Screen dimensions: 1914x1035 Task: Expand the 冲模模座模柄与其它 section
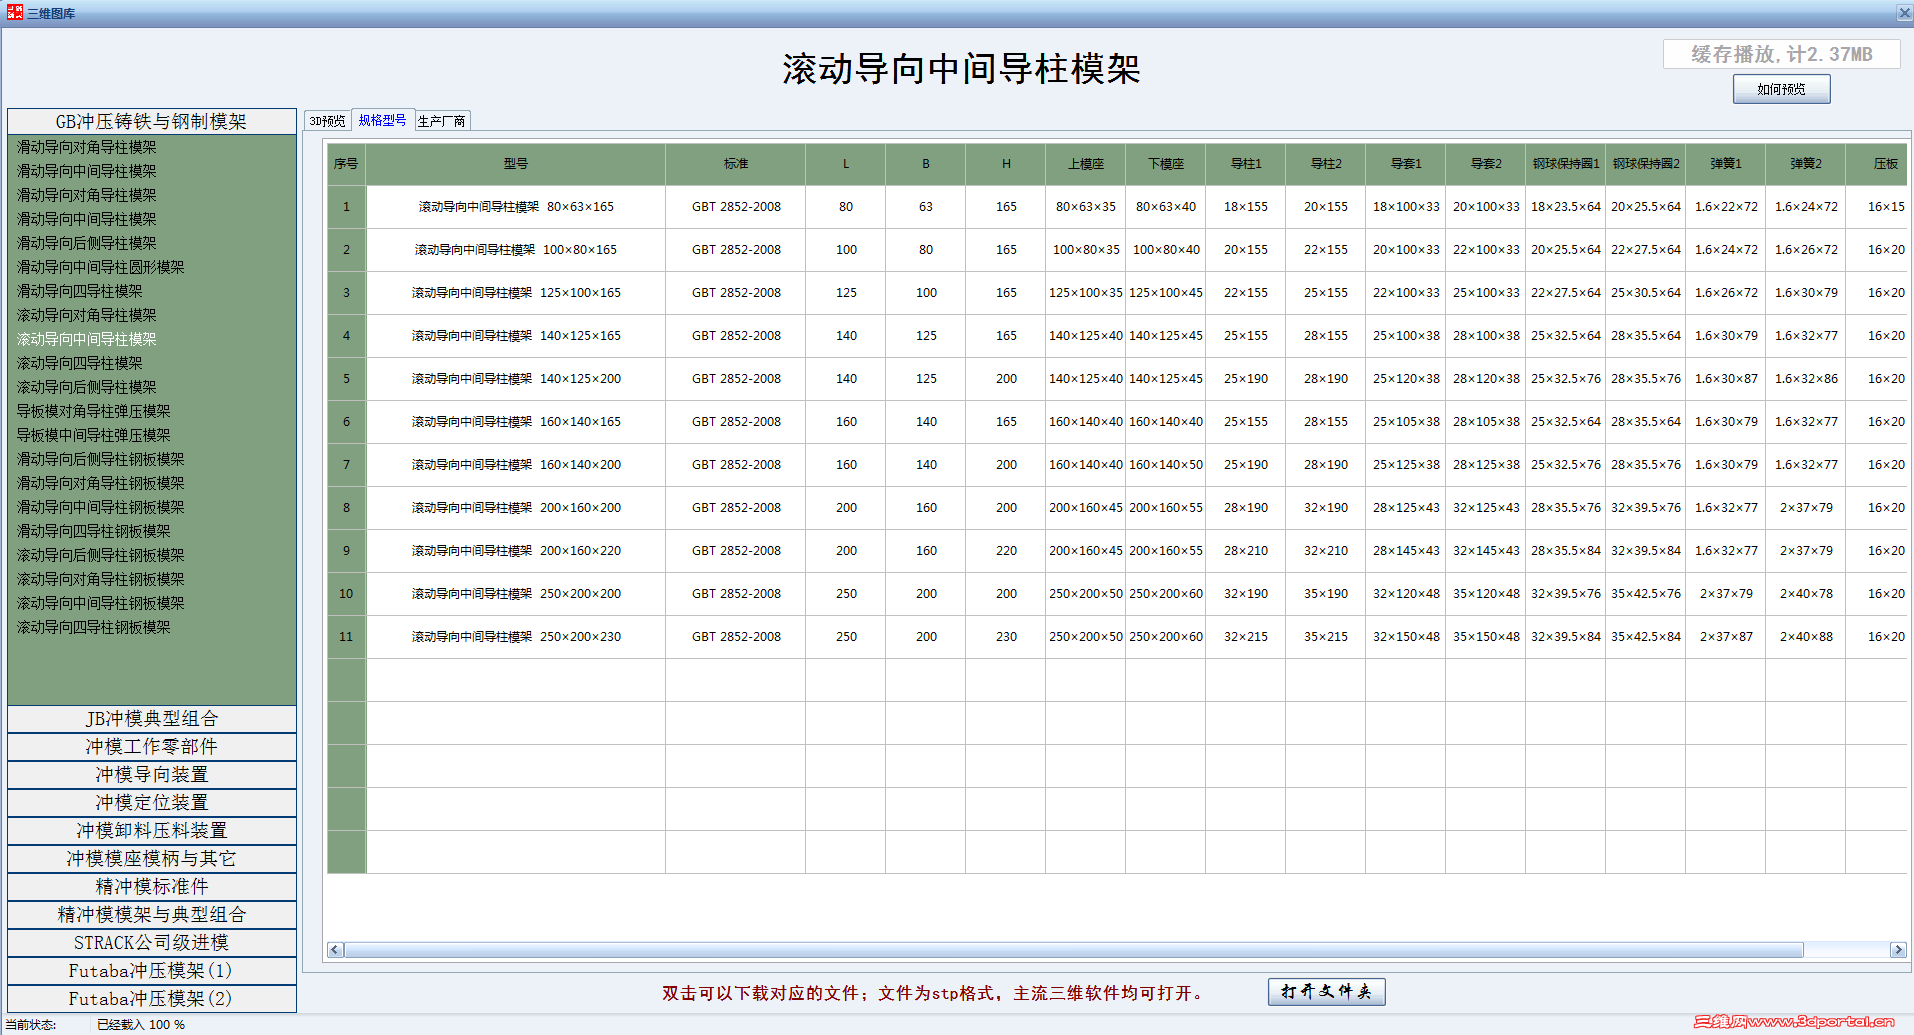(152, 859)
